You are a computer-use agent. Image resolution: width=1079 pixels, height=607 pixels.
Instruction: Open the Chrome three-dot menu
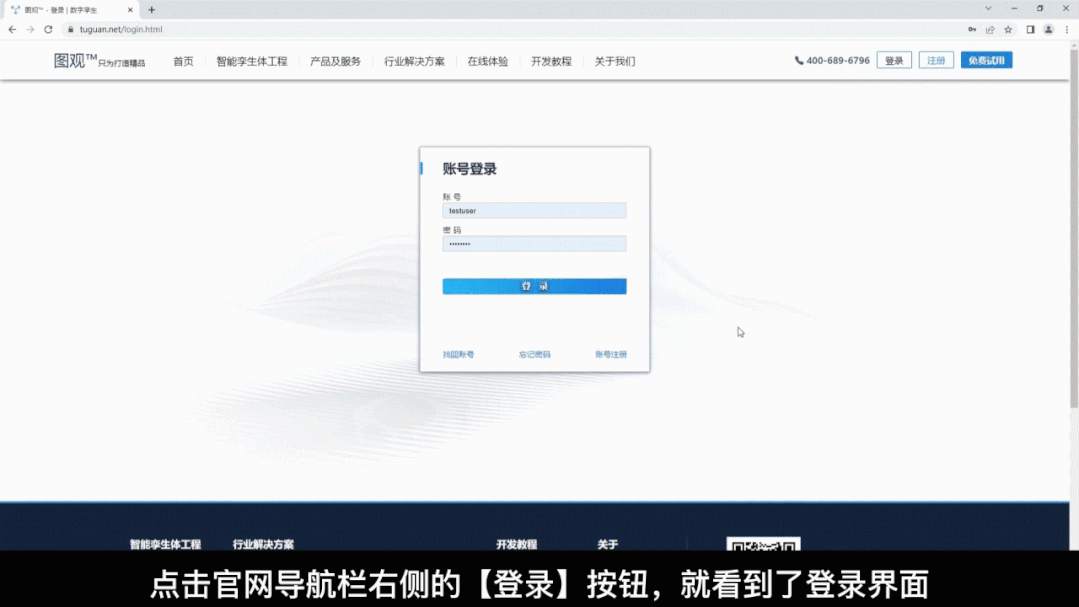(1066, 30)
